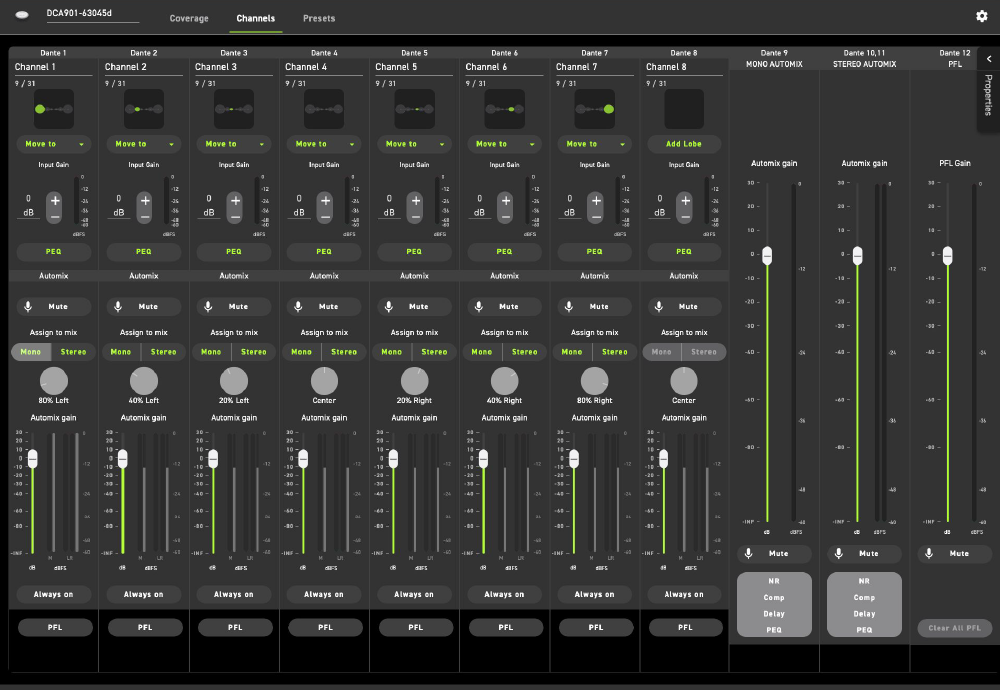Image resolution: width=1000 pixels, height=690 pixels.
Task: Adjust the Channel 4 pan knob
Action: 324,380
